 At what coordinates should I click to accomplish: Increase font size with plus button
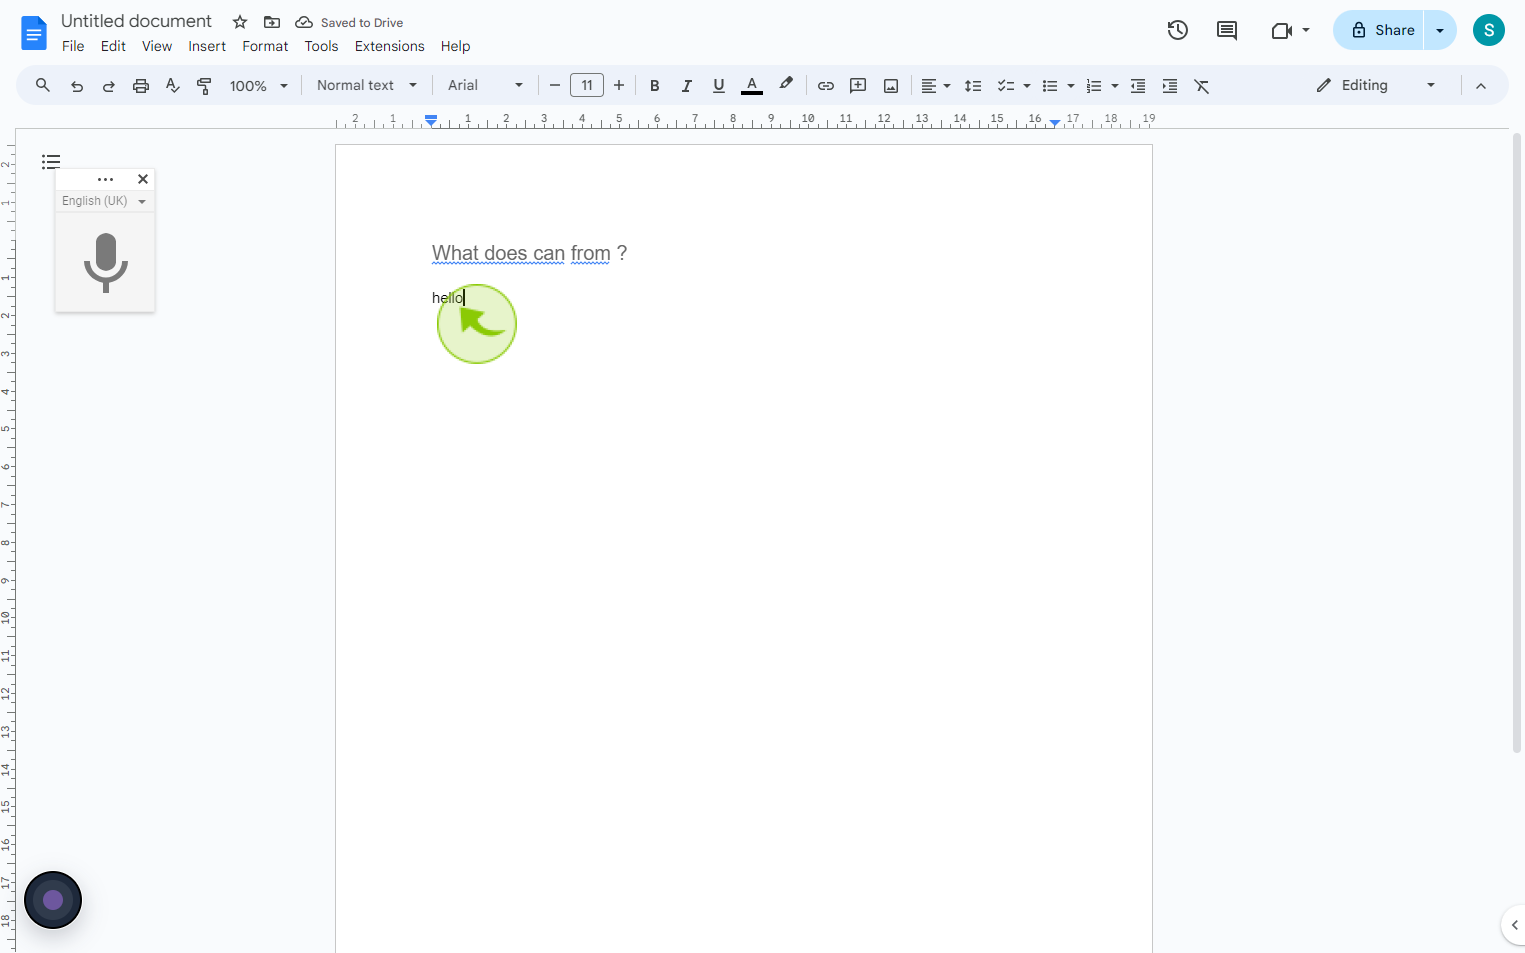pyautogui.click(x=619, y=86)
